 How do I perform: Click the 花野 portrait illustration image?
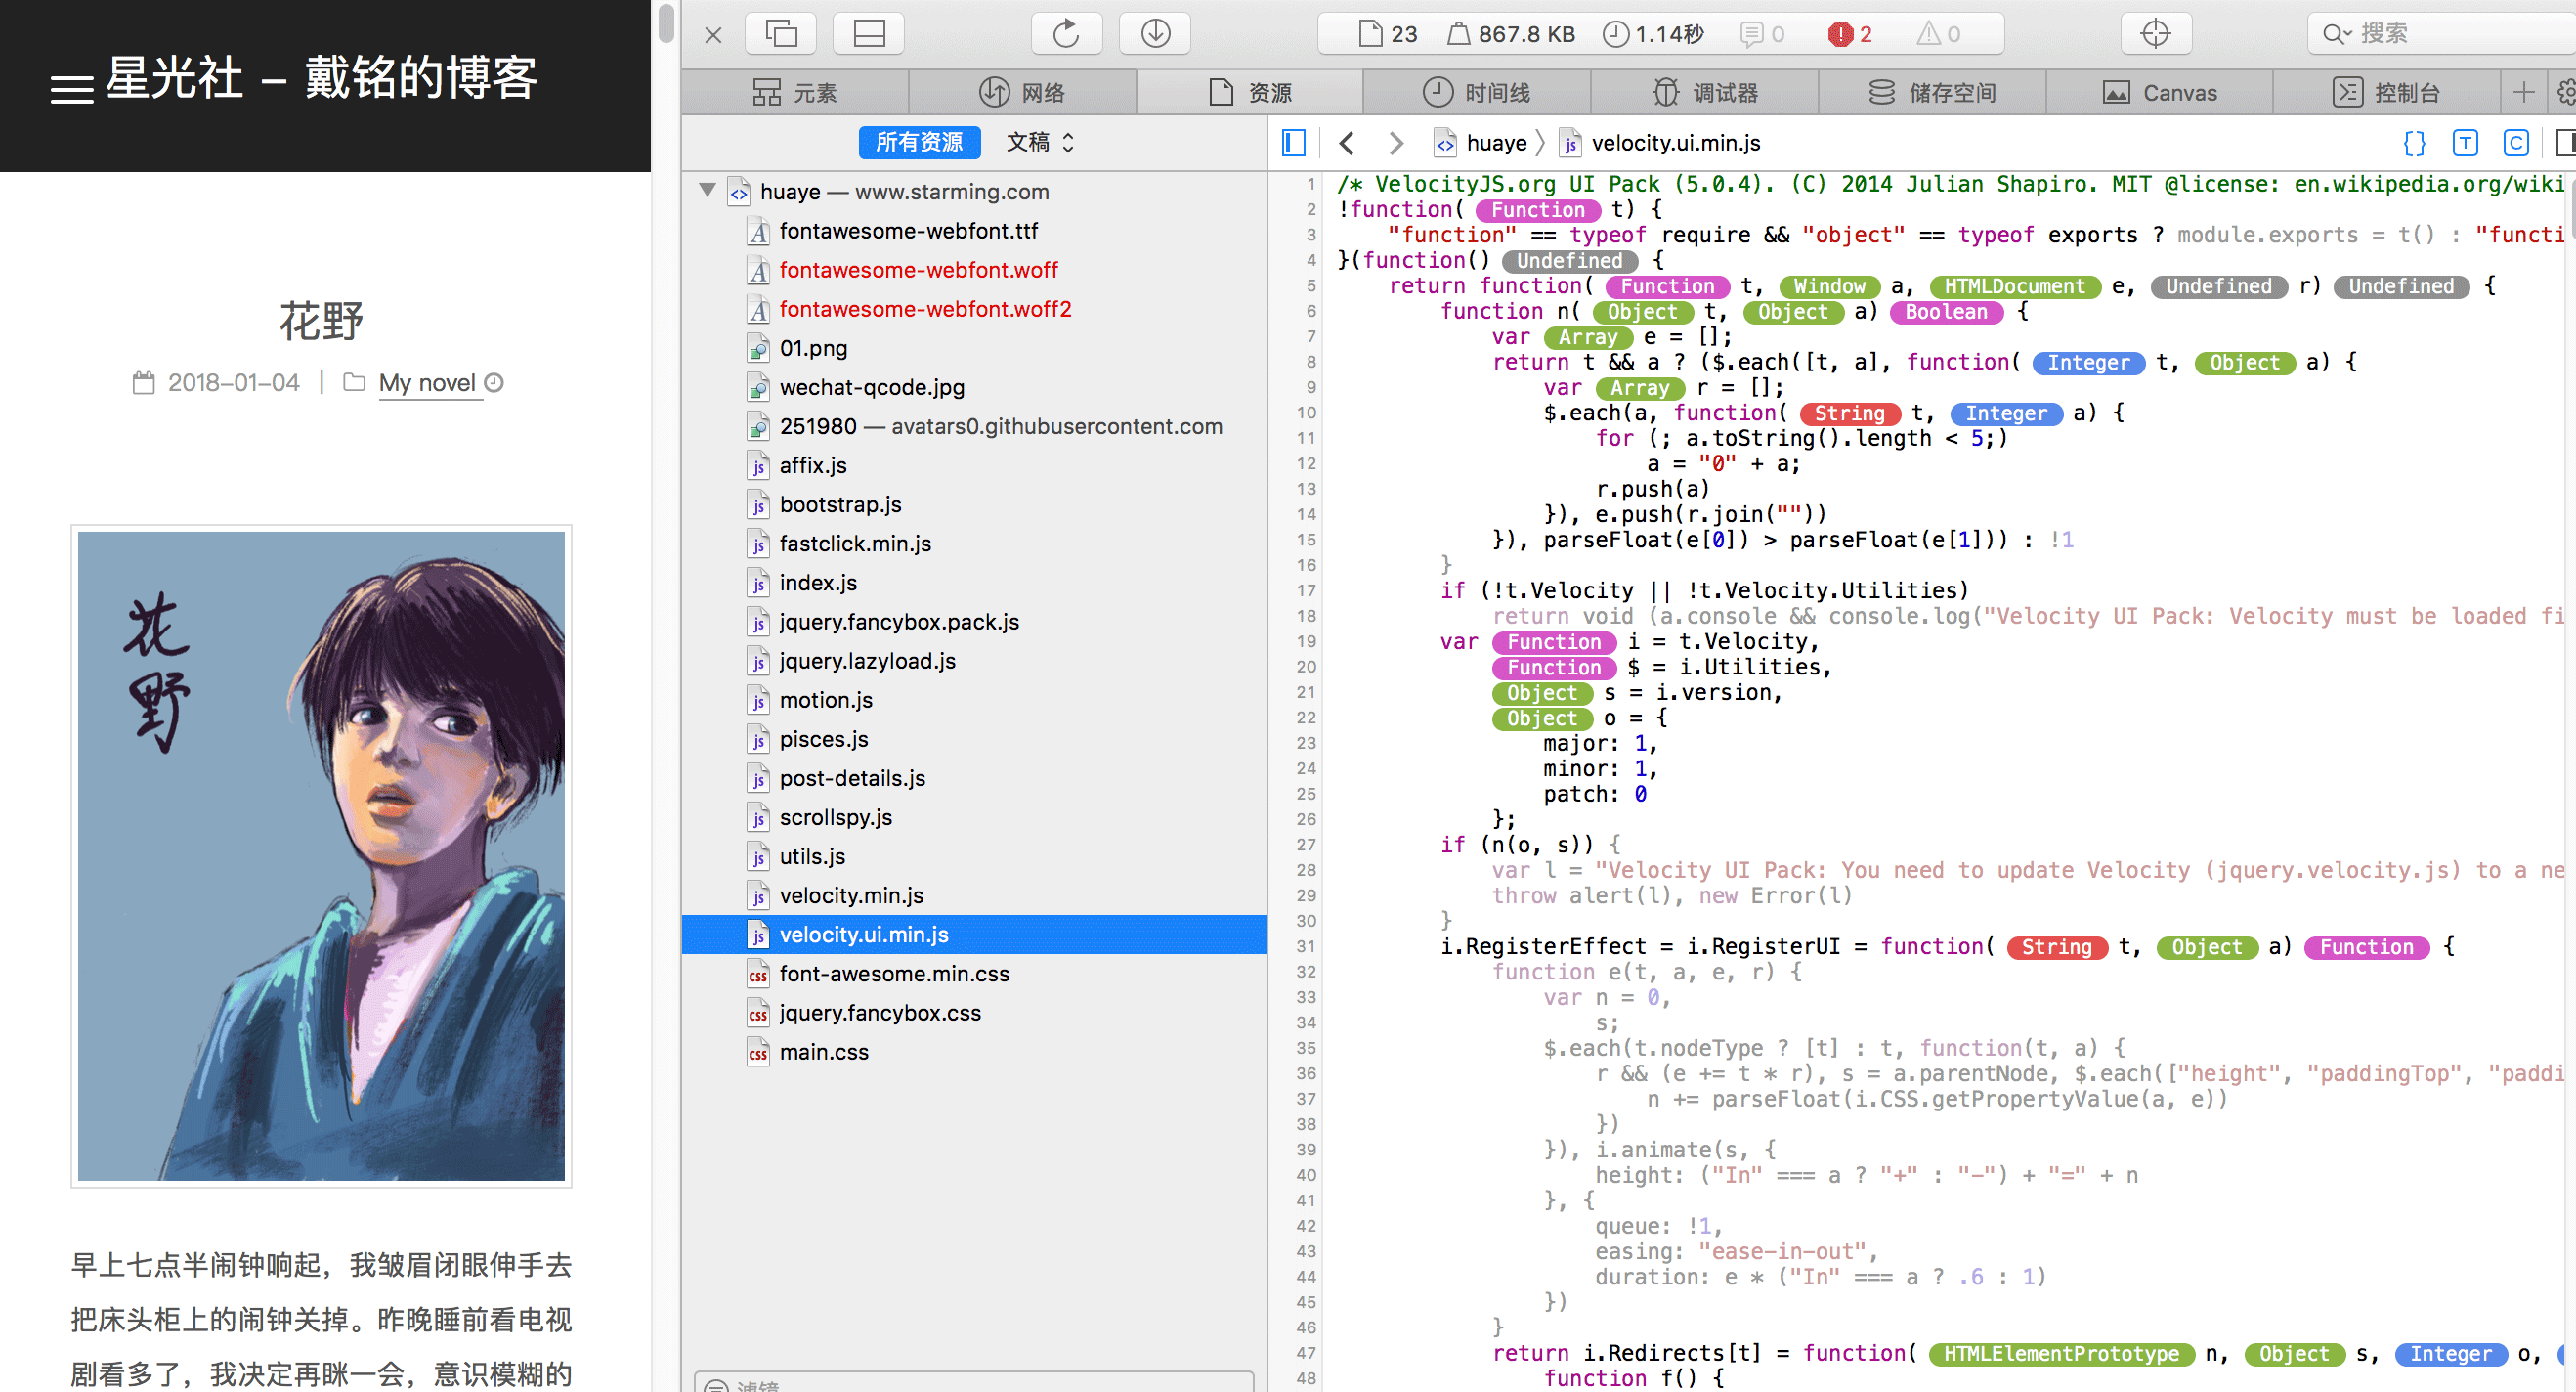coord(321,856)
